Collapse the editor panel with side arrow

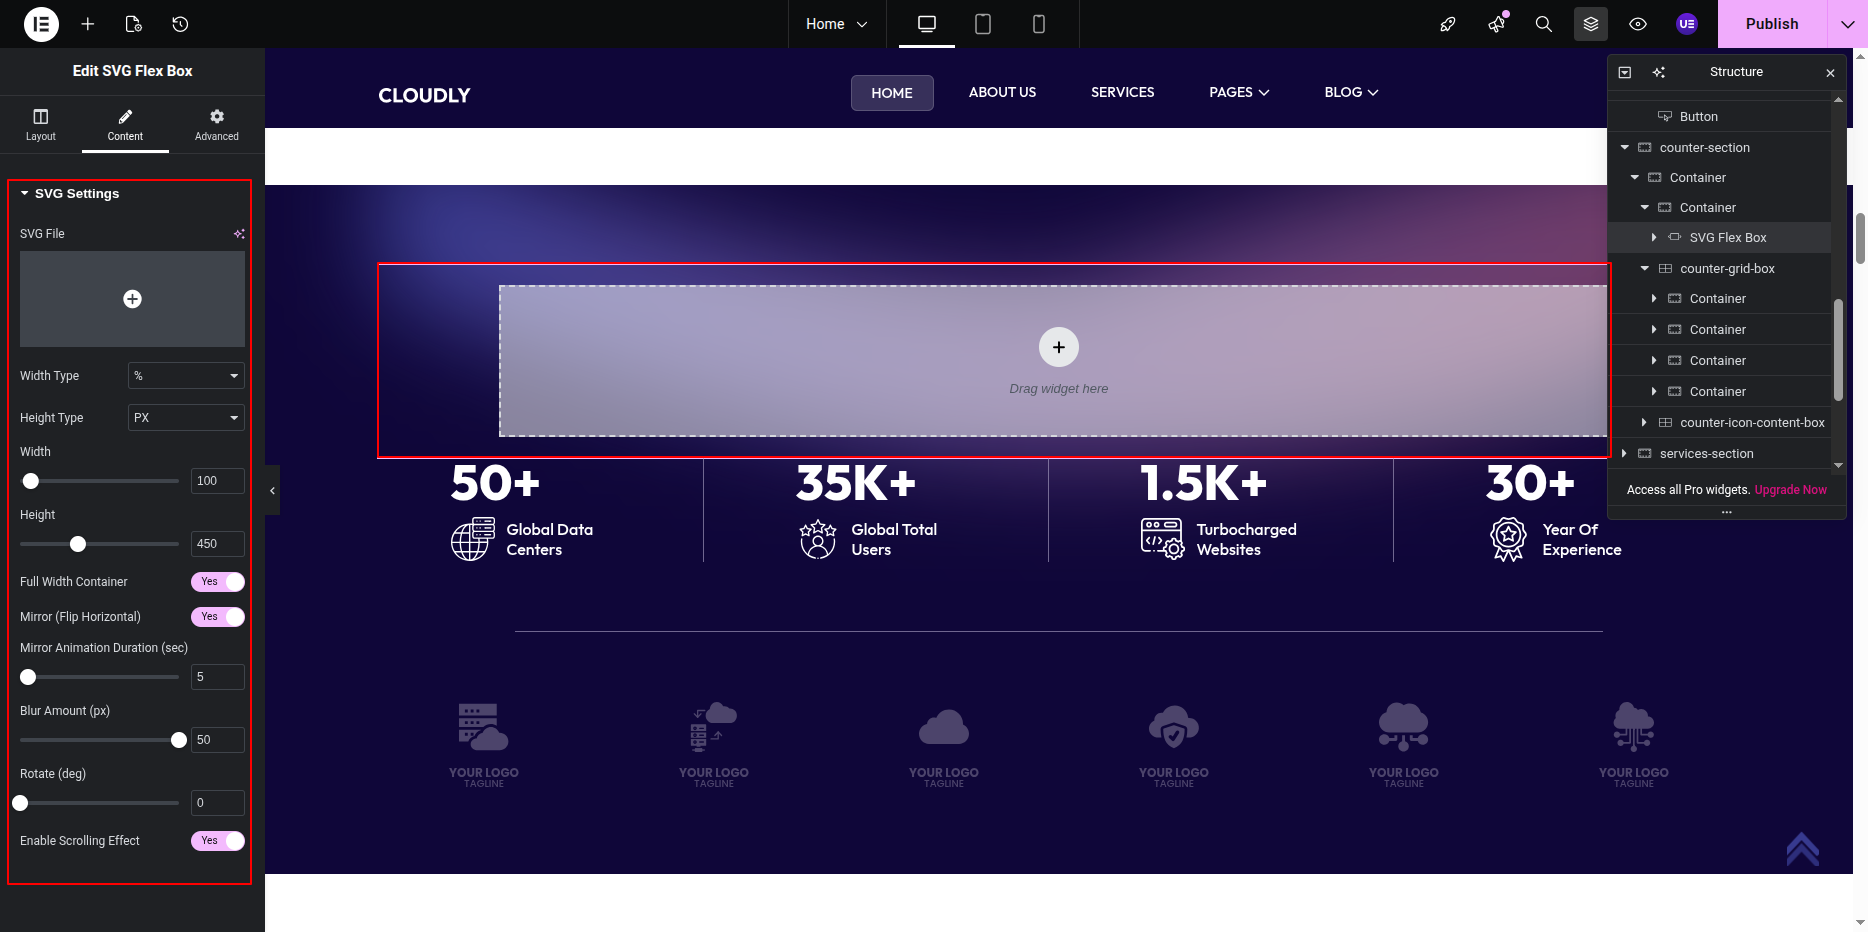[272, 491]
